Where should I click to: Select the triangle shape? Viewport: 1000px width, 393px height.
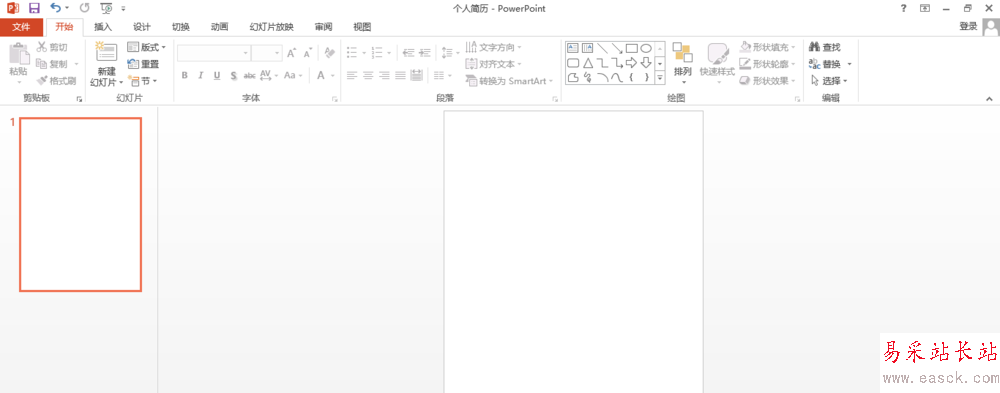(x=587, y=63)
